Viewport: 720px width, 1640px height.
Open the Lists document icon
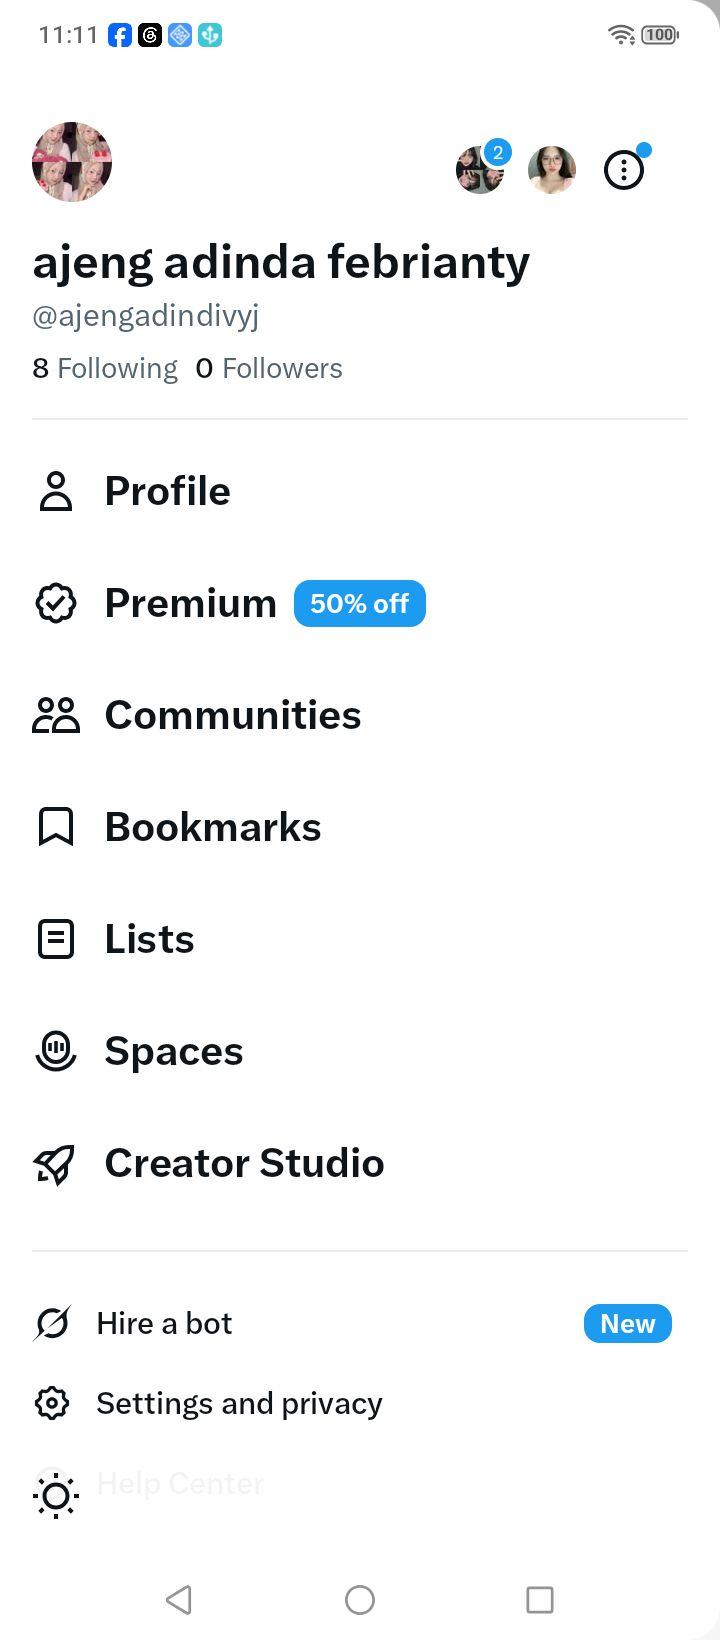[56, 939]
